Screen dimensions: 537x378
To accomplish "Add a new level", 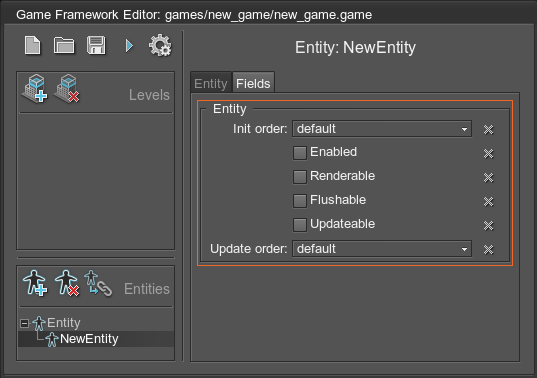I will coord(35,89).
